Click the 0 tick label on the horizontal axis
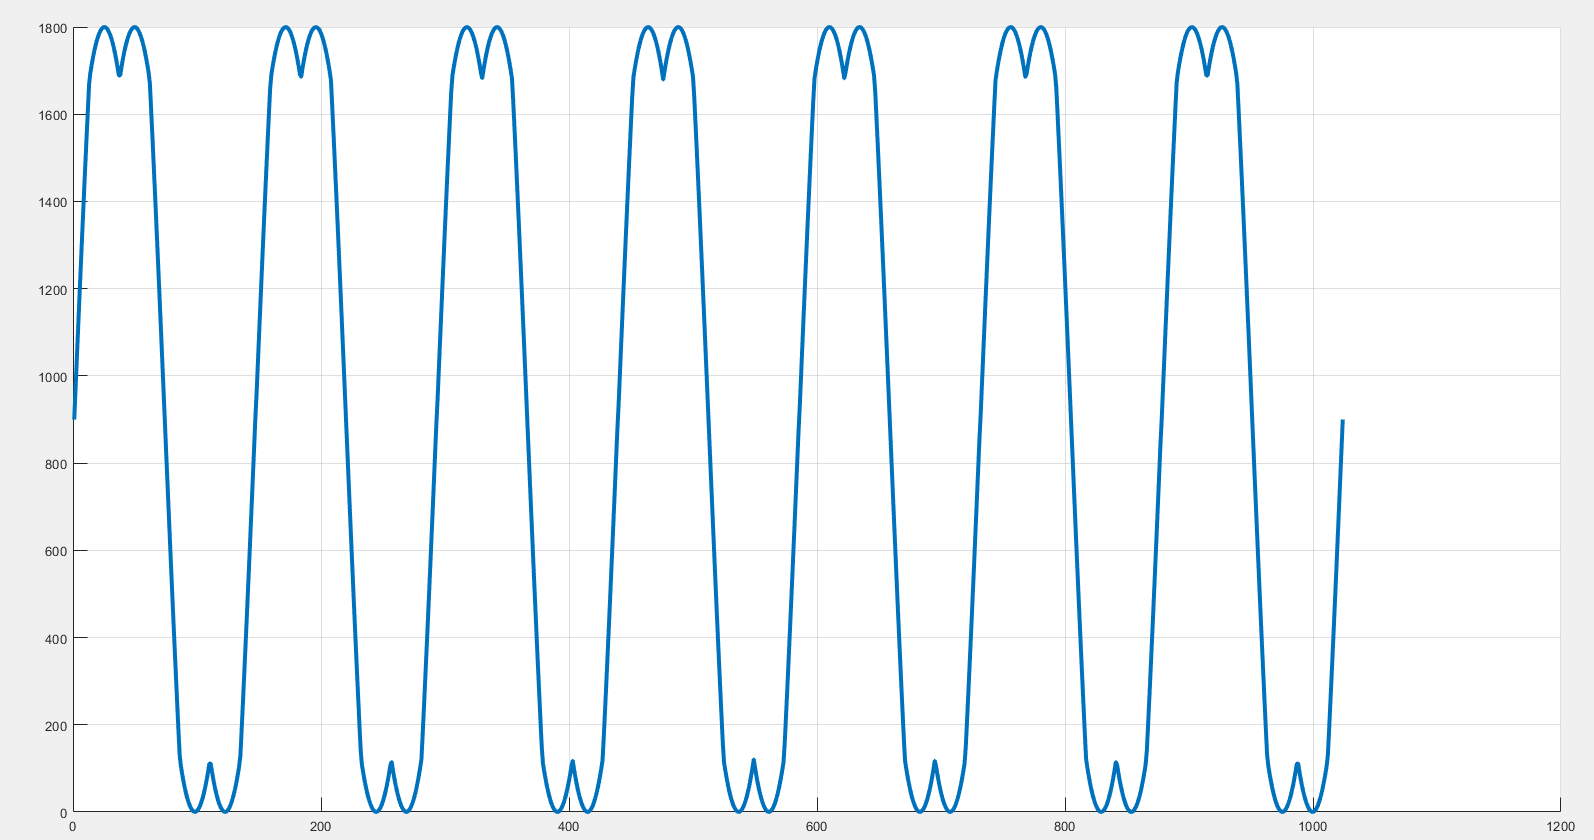The image size is (1594, 840). [x=73, y=826]
